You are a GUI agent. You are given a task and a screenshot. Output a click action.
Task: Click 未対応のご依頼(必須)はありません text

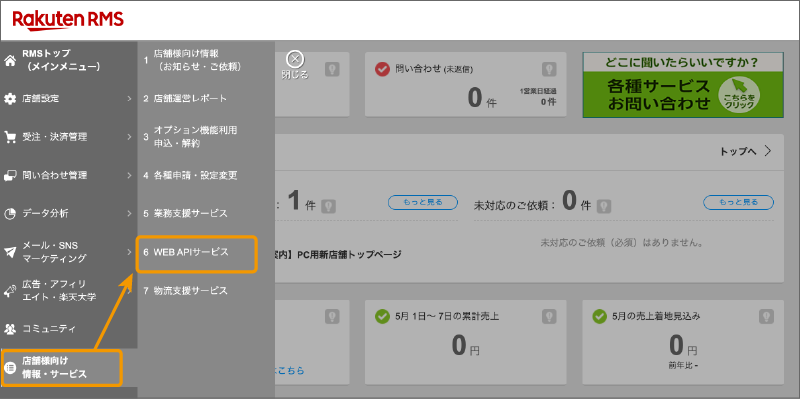pos(622,243)
